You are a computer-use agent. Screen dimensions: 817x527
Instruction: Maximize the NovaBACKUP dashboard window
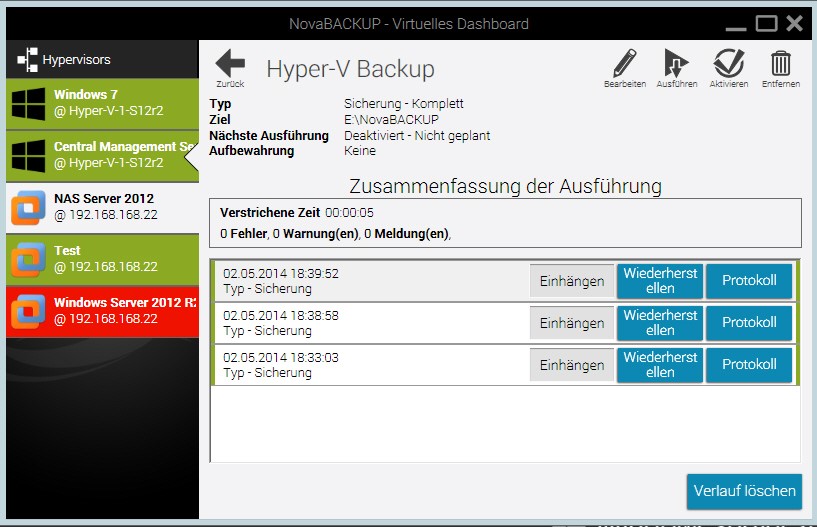[766, 23]
